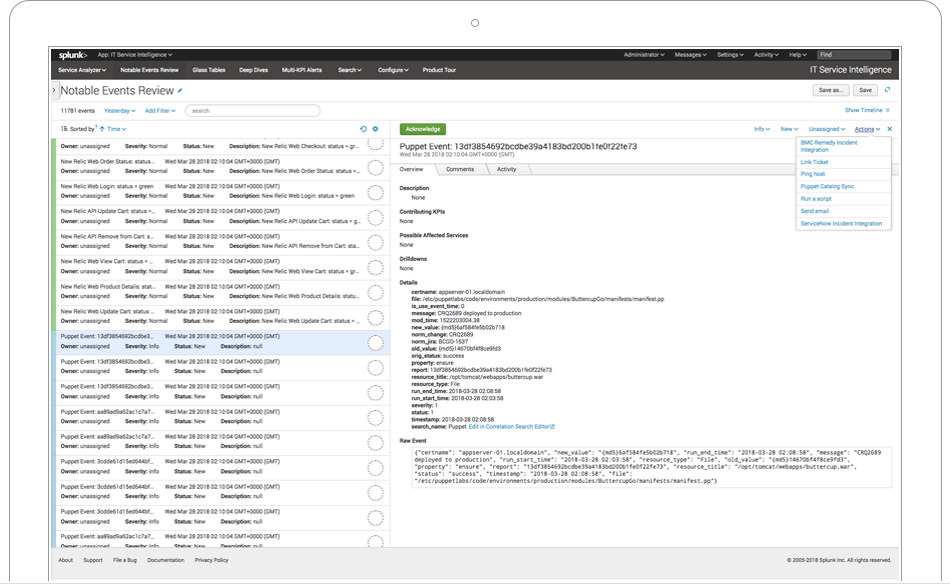Start the Product Tour

[439, 70]
